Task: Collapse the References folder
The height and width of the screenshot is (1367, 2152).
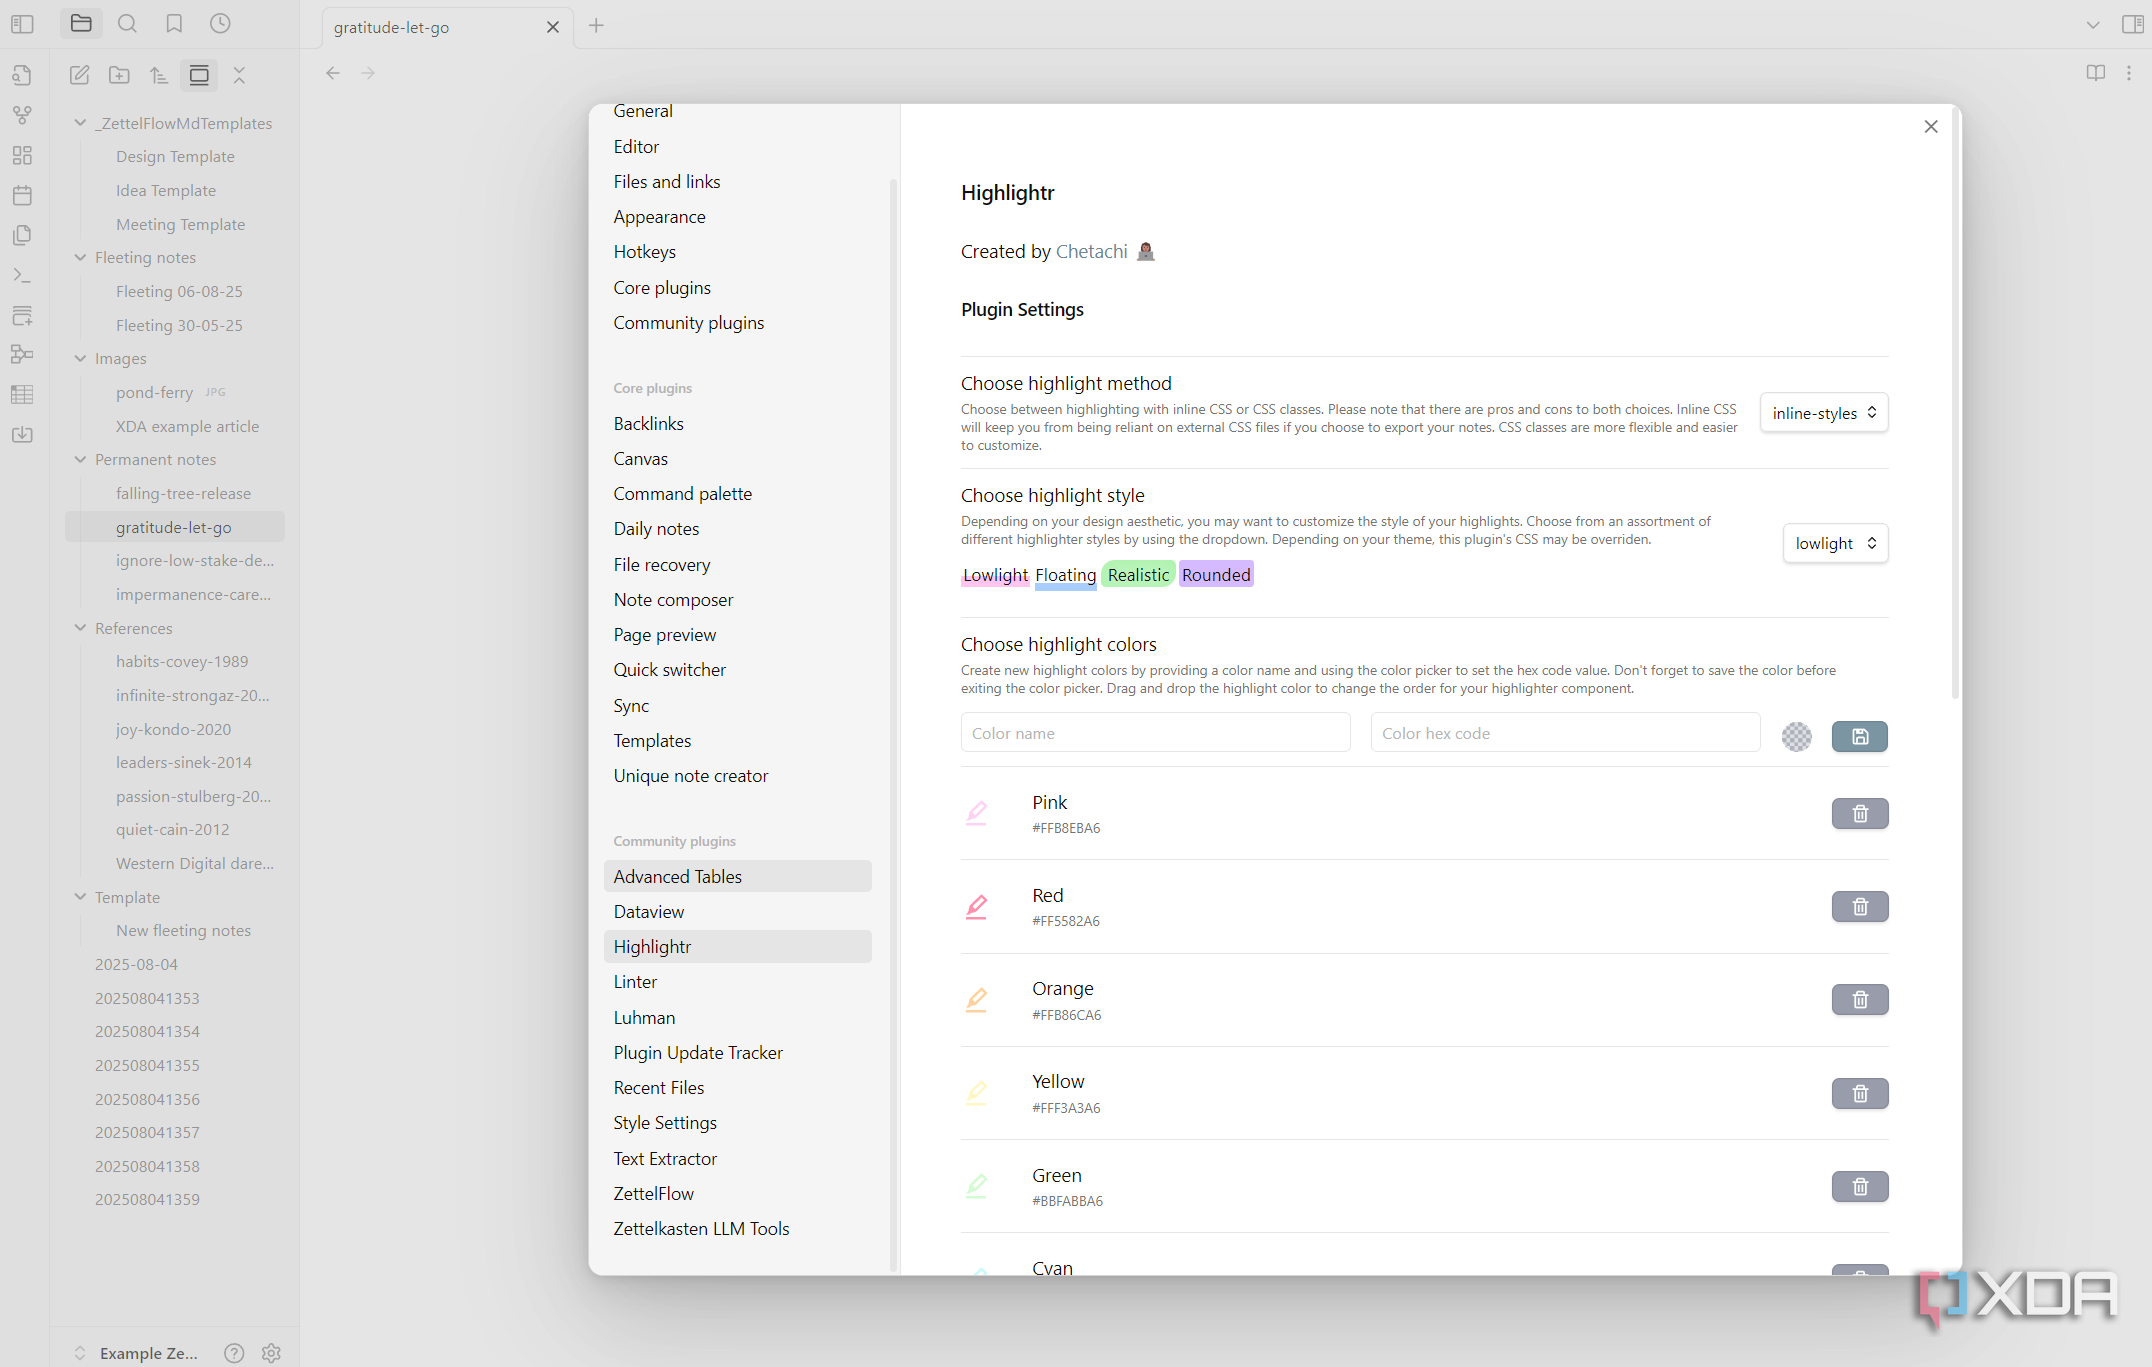Action: [x=80, y=628]
